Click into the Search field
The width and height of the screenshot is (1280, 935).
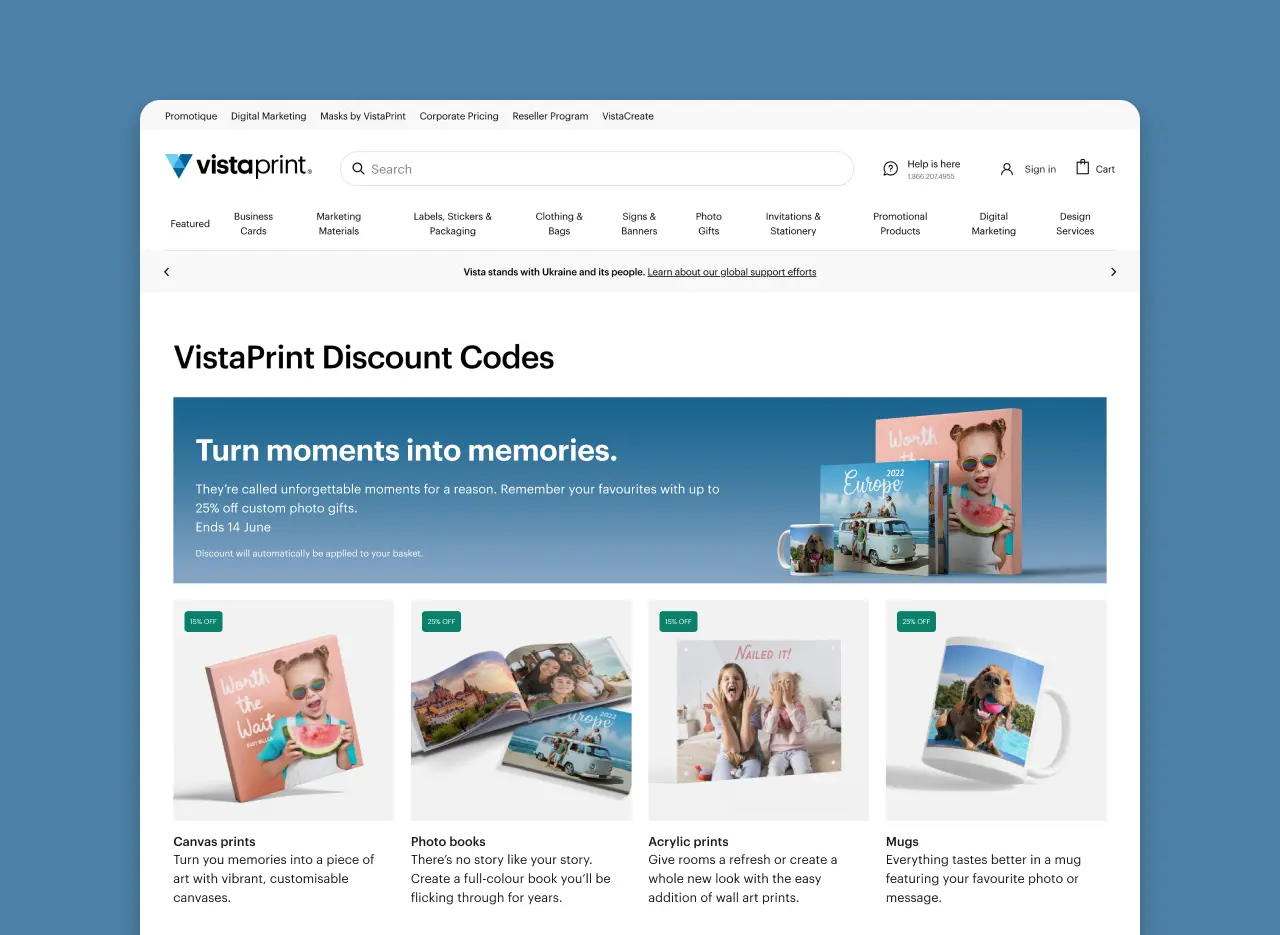tap(597, 169)
